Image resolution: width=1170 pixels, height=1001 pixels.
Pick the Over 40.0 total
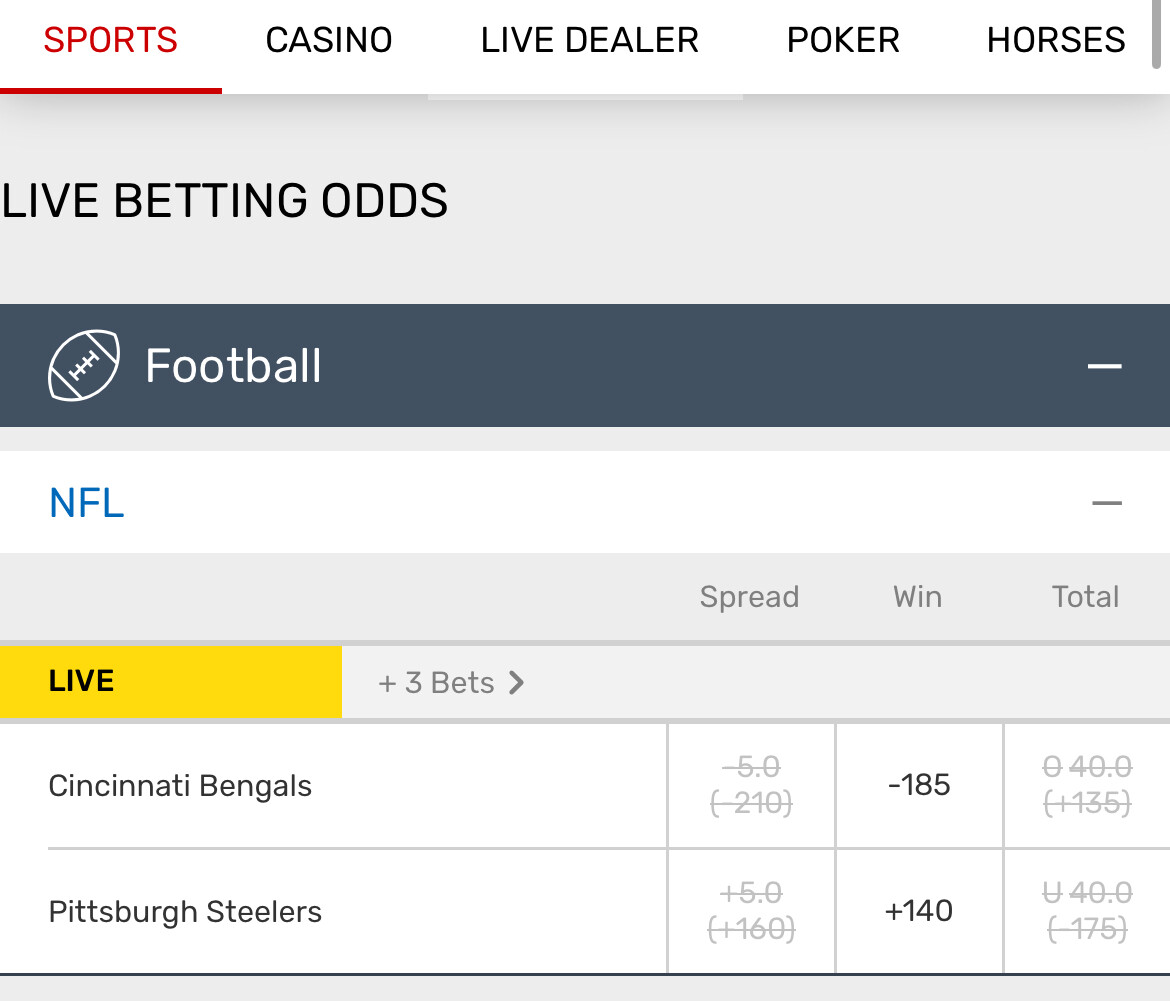coord(1087,785)
